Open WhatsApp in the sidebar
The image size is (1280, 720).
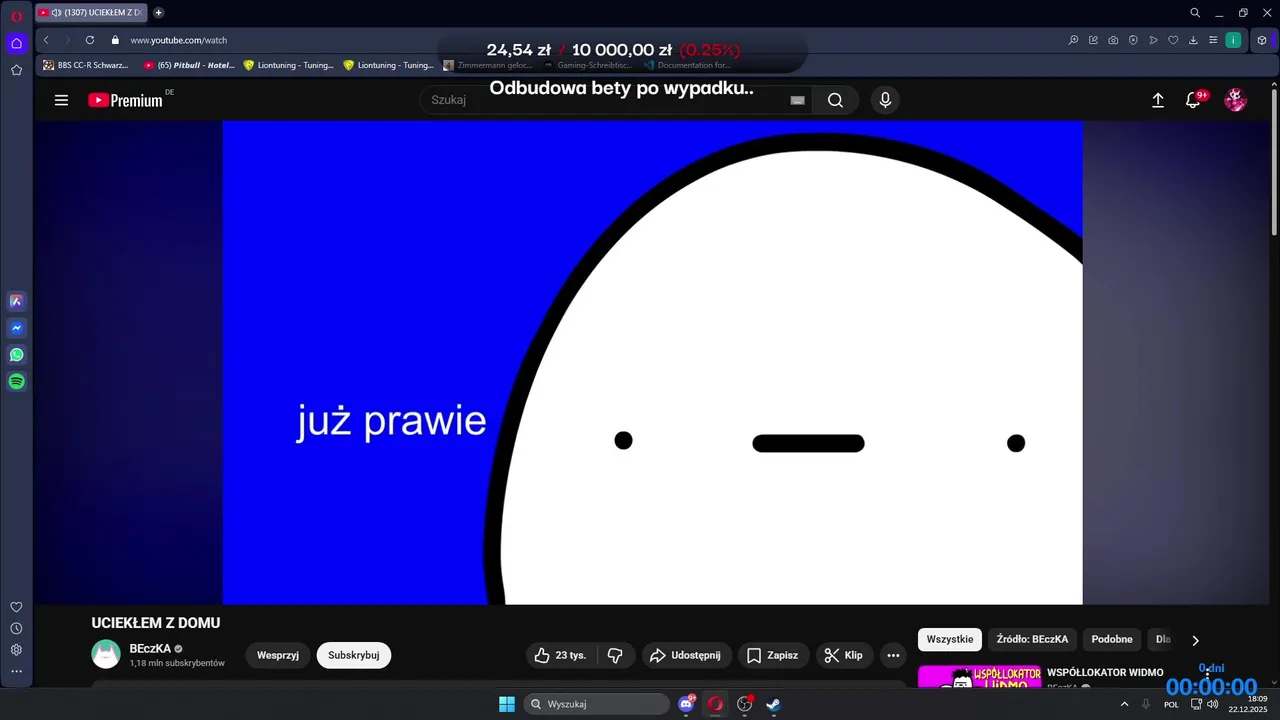point(16,355)
